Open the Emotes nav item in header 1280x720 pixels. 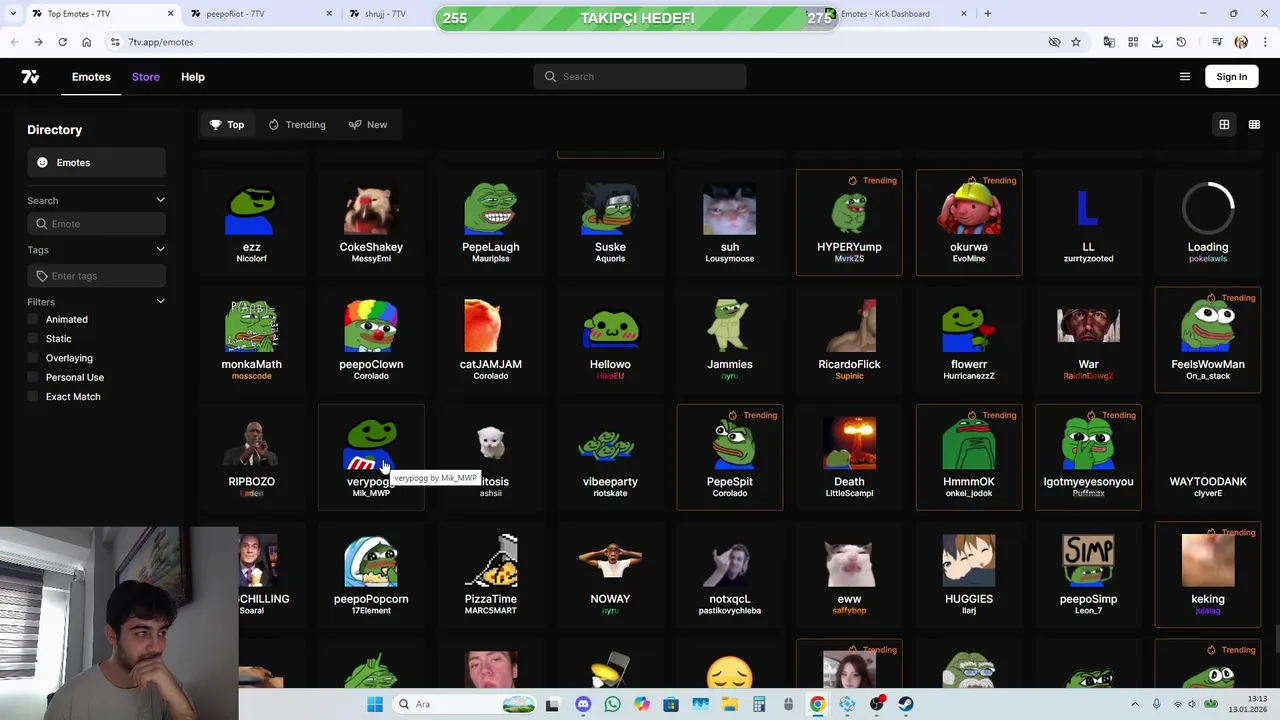pos(91,77)
